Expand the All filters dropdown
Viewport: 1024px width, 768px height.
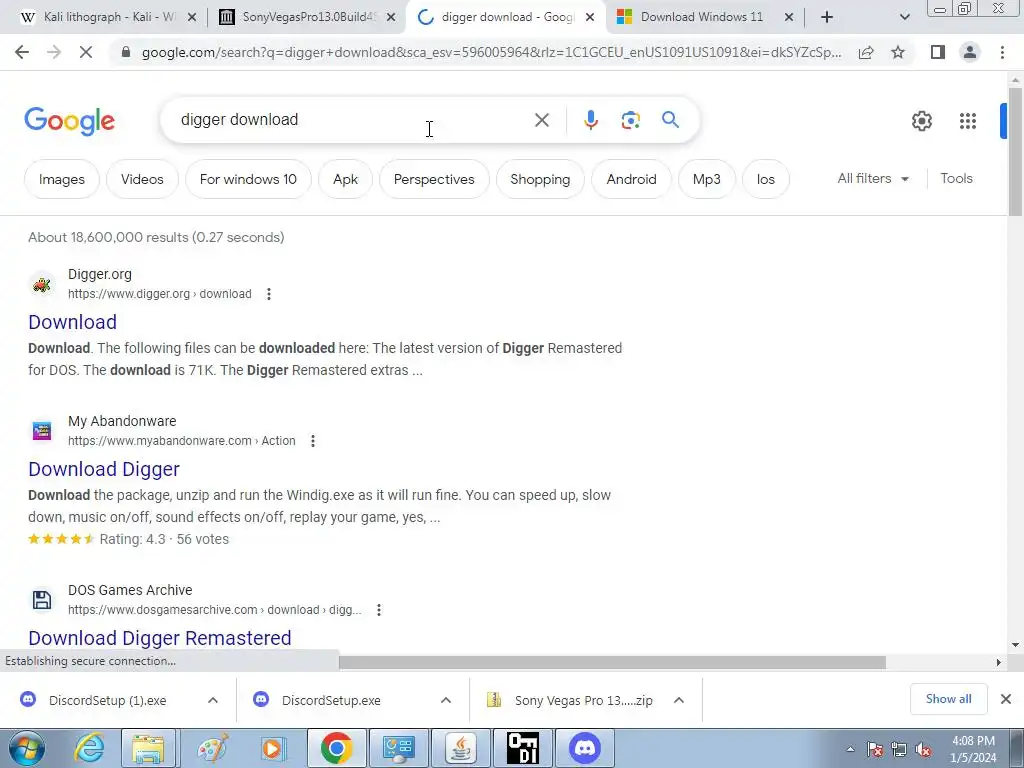coord(873,178)
